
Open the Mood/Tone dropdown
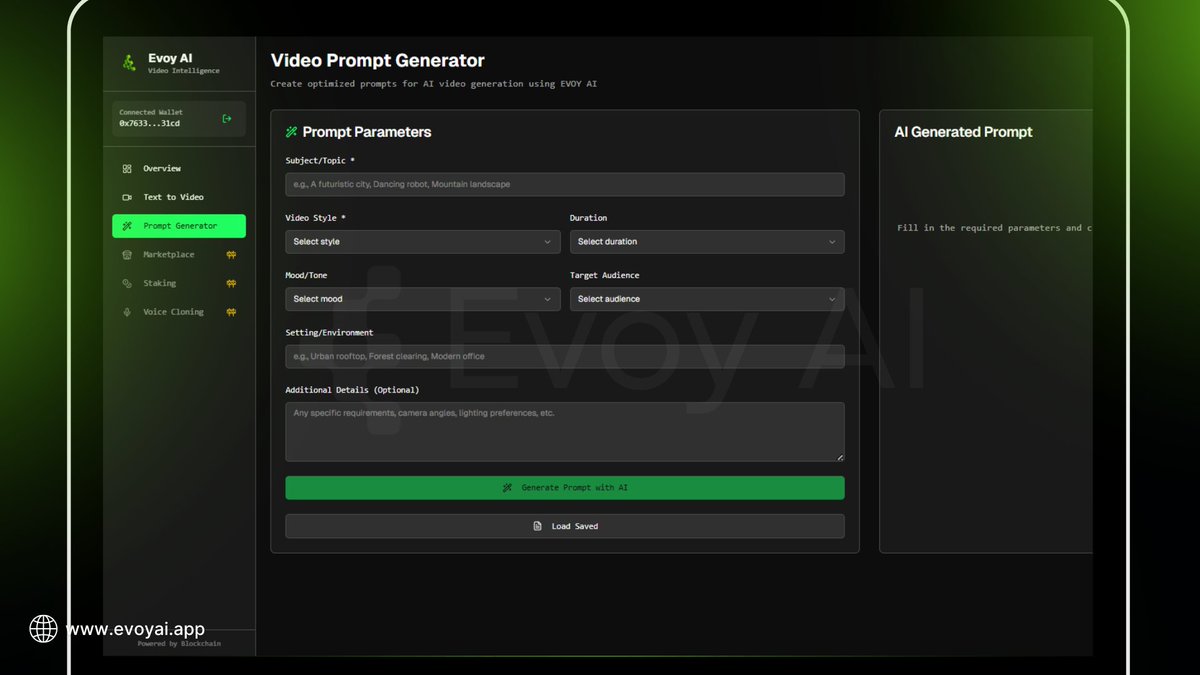click(x=423, y=299)
